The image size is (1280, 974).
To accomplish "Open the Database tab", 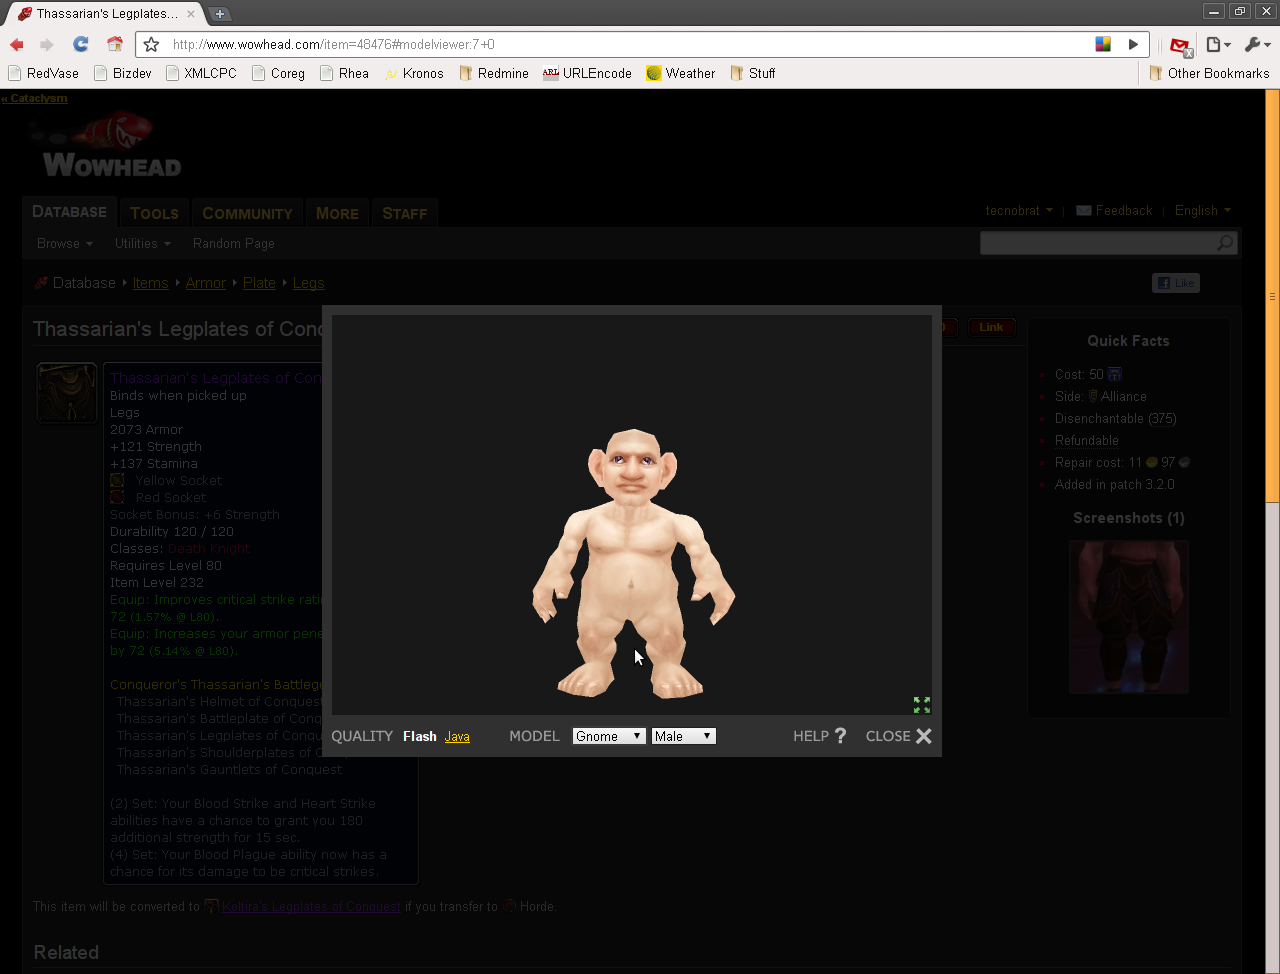I will point(69,212).
